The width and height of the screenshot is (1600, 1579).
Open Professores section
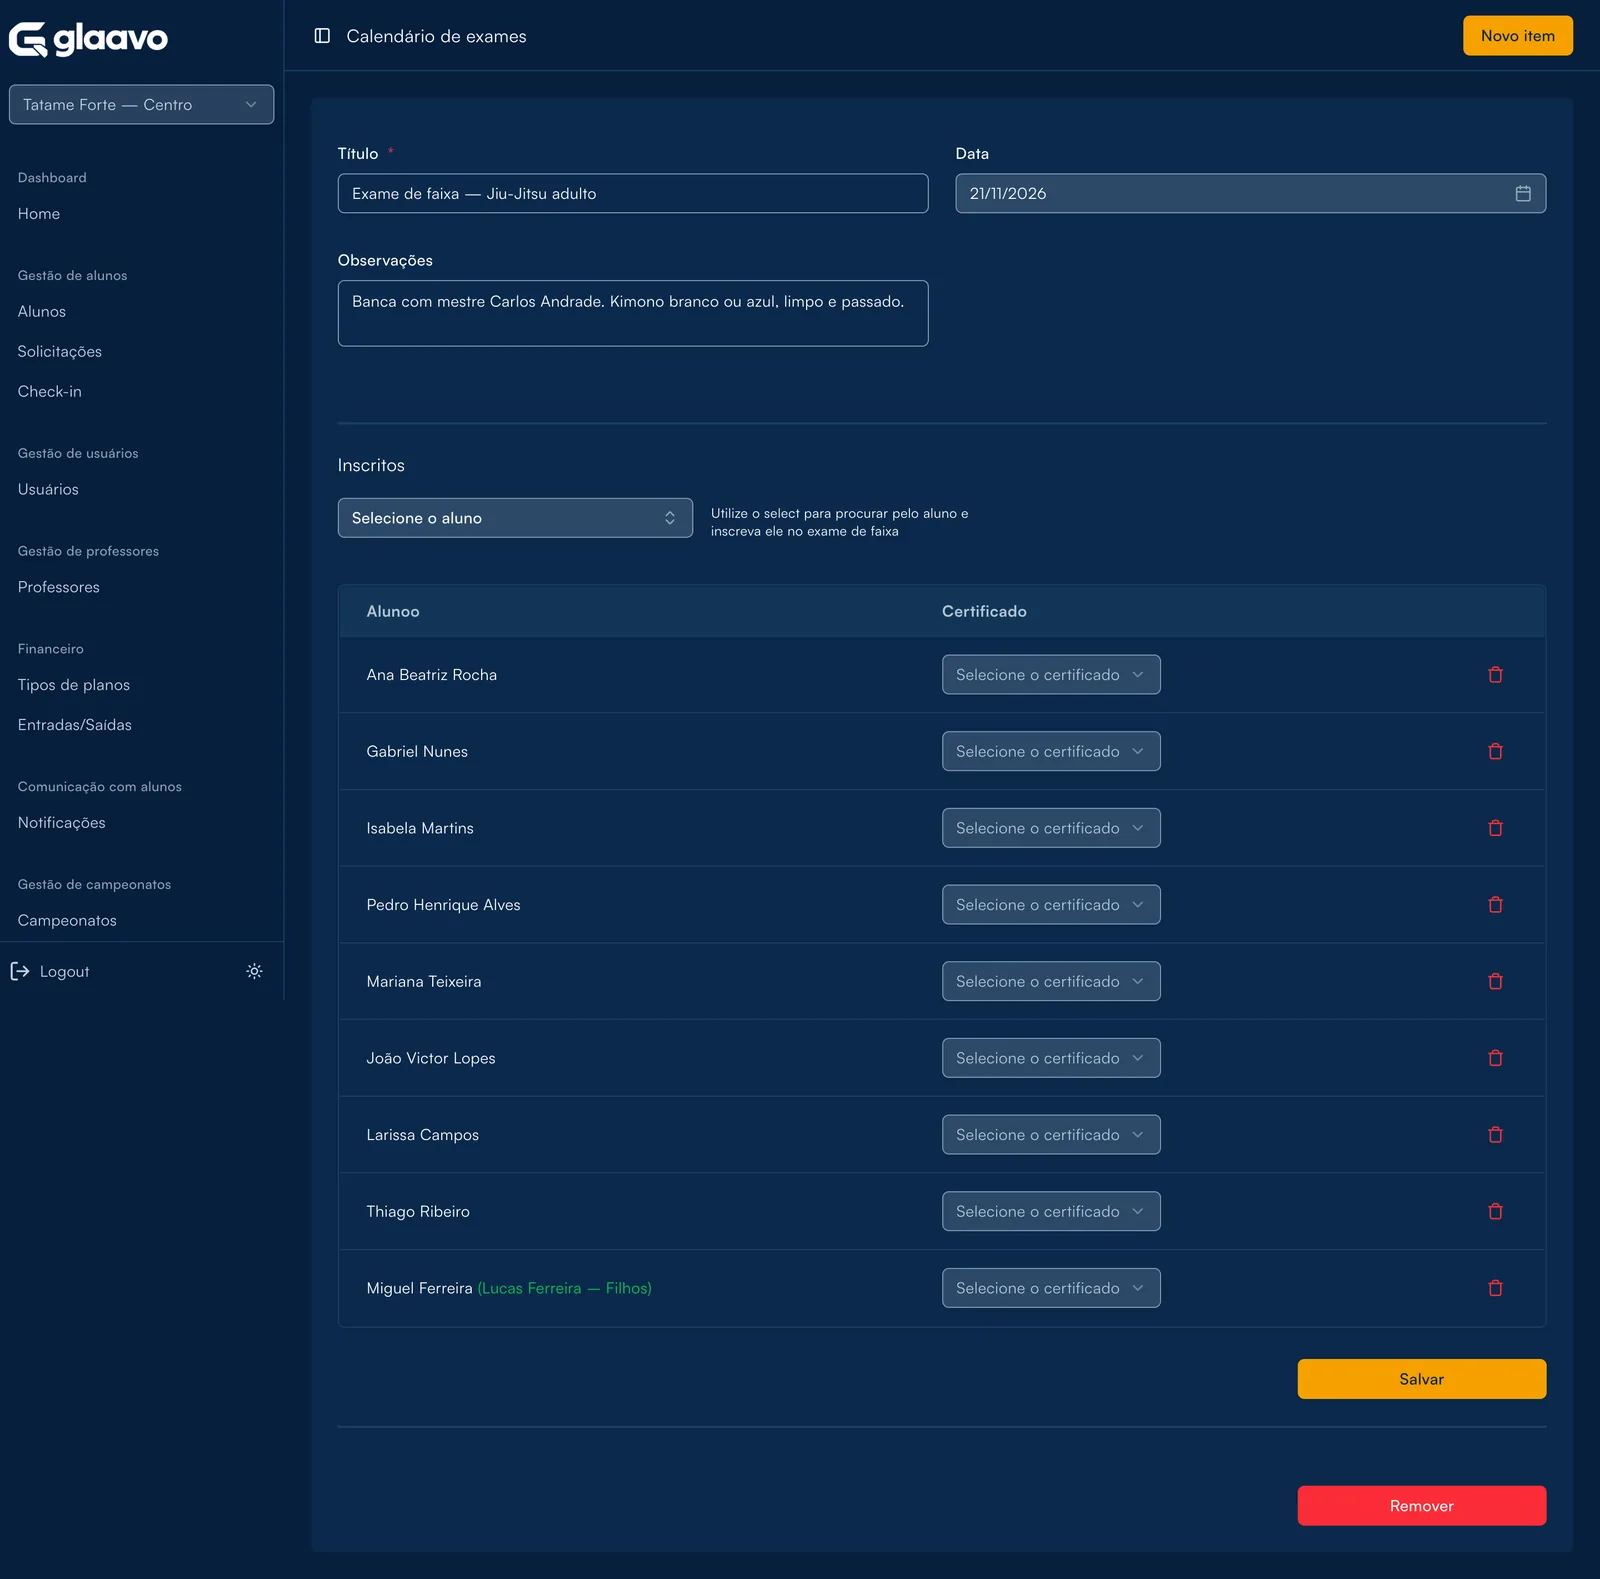(59, 588)
